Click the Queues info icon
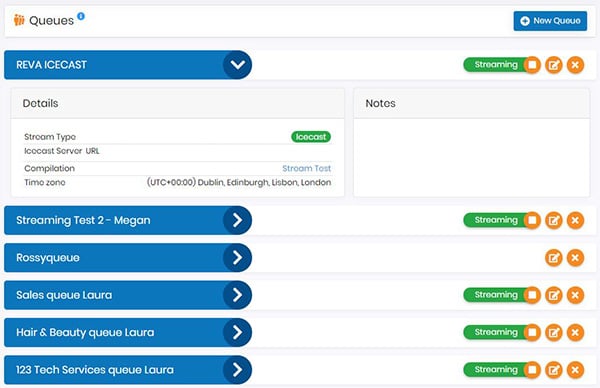 (81, 16)
